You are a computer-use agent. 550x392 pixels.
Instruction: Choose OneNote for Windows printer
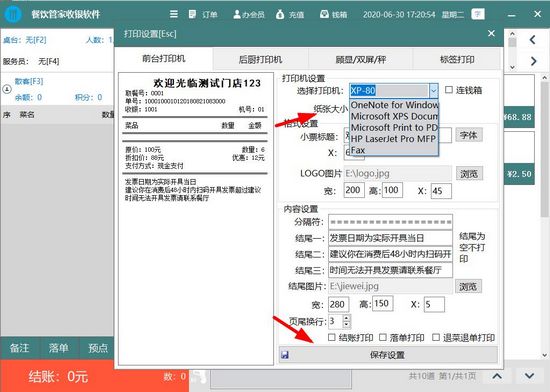click(394, 105)
